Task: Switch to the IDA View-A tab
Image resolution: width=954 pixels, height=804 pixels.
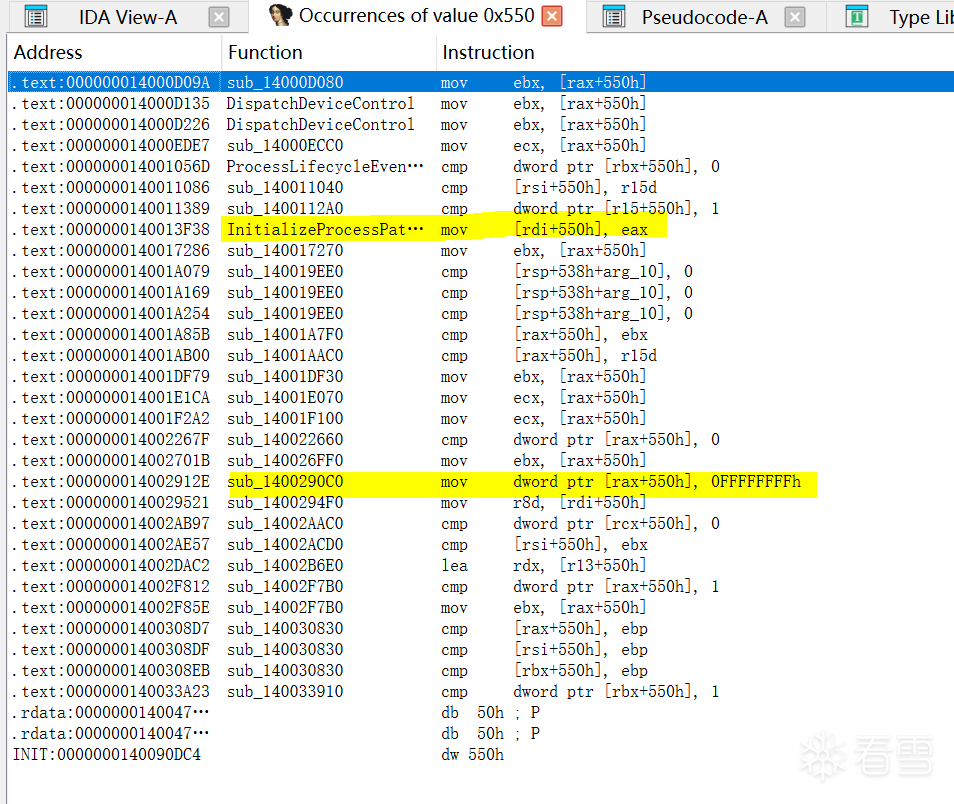Action: [128, 17]
